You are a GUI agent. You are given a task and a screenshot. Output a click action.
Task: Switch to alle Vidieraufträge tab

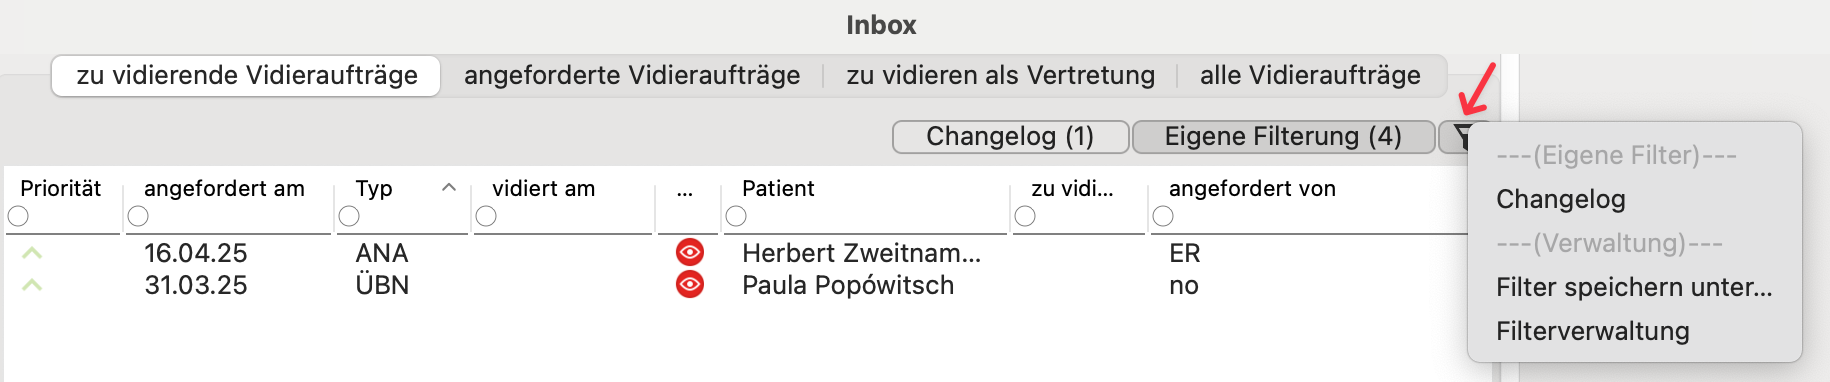[x=1310, y=75]
